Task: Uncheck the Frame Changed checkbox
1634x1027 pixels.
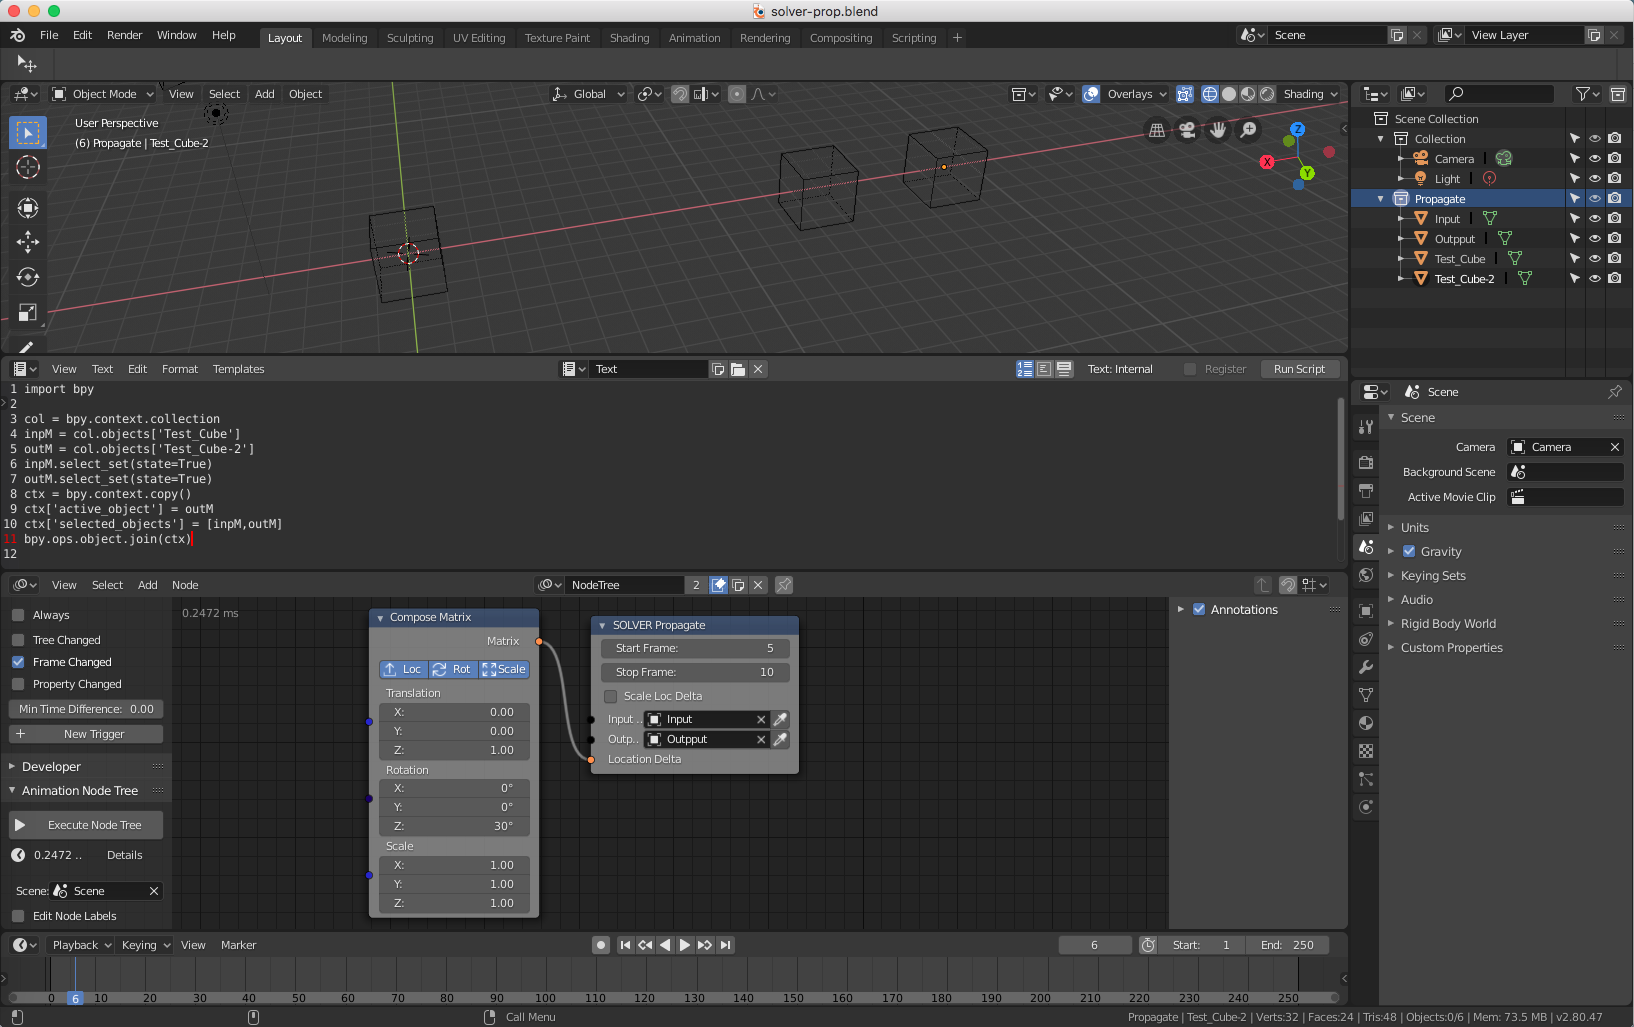Action: click(x=18, y=662)
